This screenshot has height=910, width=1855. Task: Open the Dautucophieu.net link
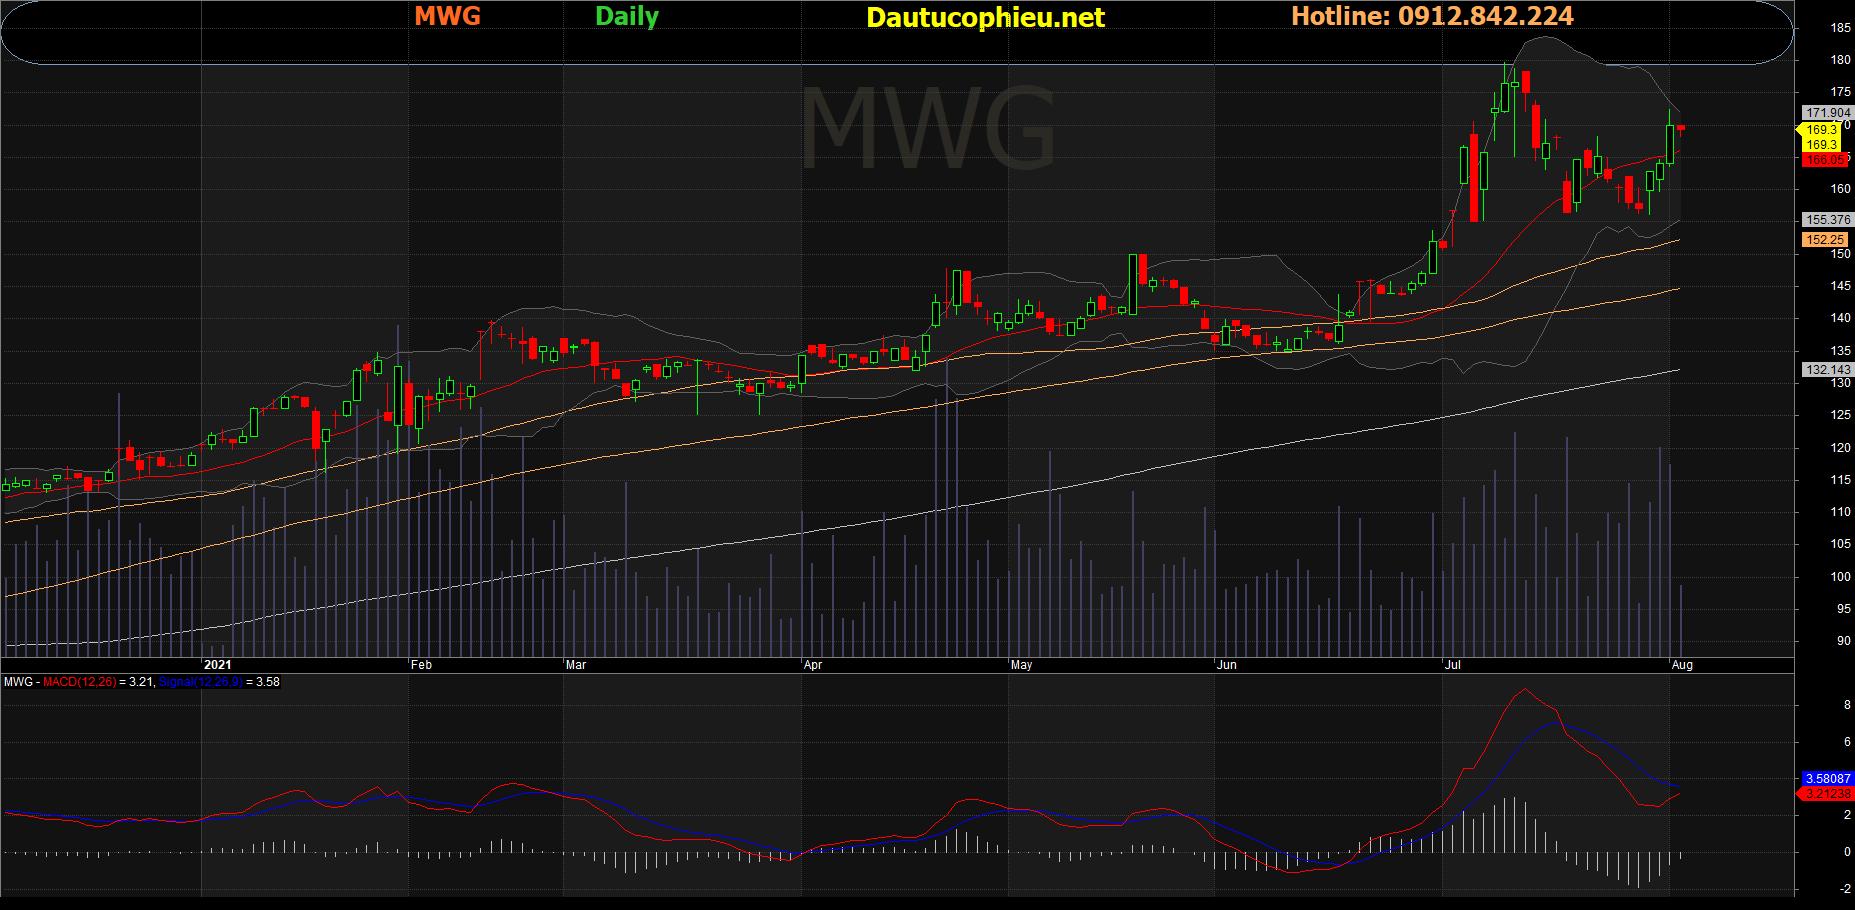click(x=985, y=17)
